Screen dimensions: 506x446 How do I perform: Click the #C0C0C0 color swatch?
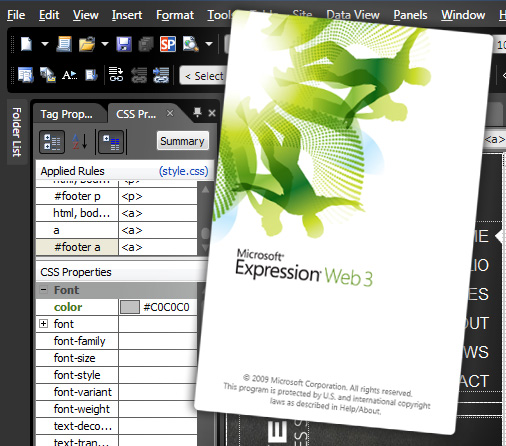tap(130, 307)
